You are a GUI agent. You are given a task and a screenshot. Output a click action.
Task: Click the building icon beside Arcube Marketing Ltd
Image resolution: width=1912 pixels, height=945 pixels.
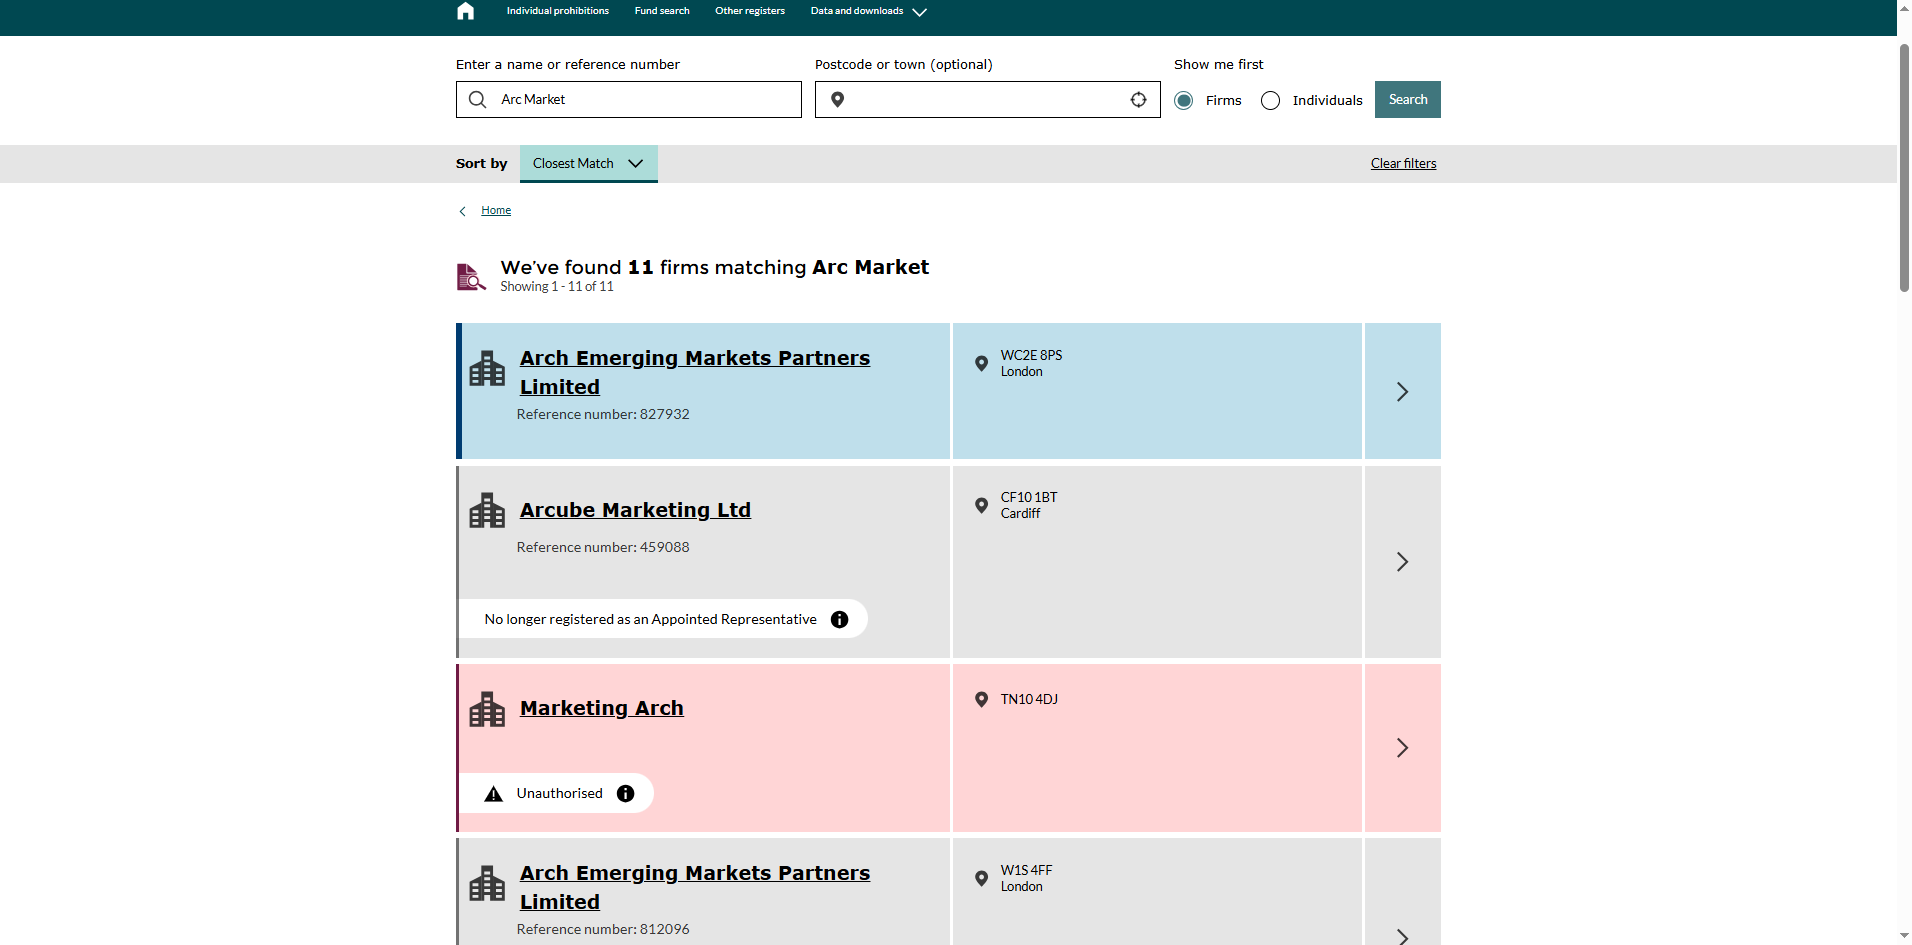pos(487,511)
